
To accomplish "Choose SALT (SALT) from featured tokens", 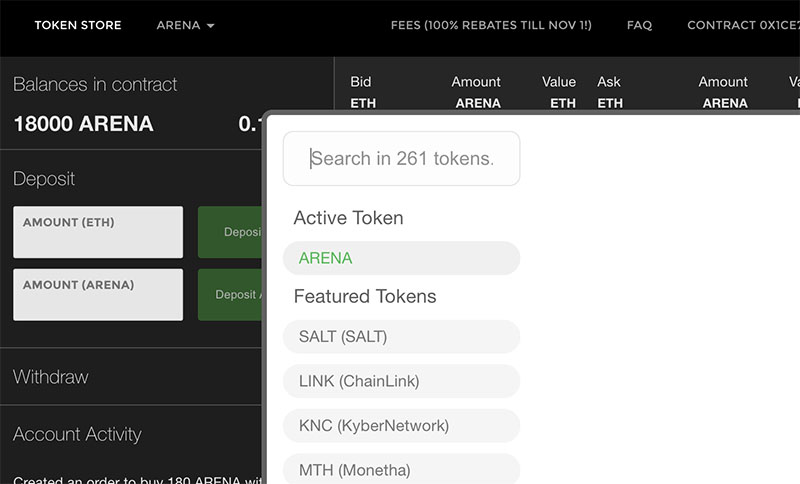I will pyautogui.click(x=402, y=337).
